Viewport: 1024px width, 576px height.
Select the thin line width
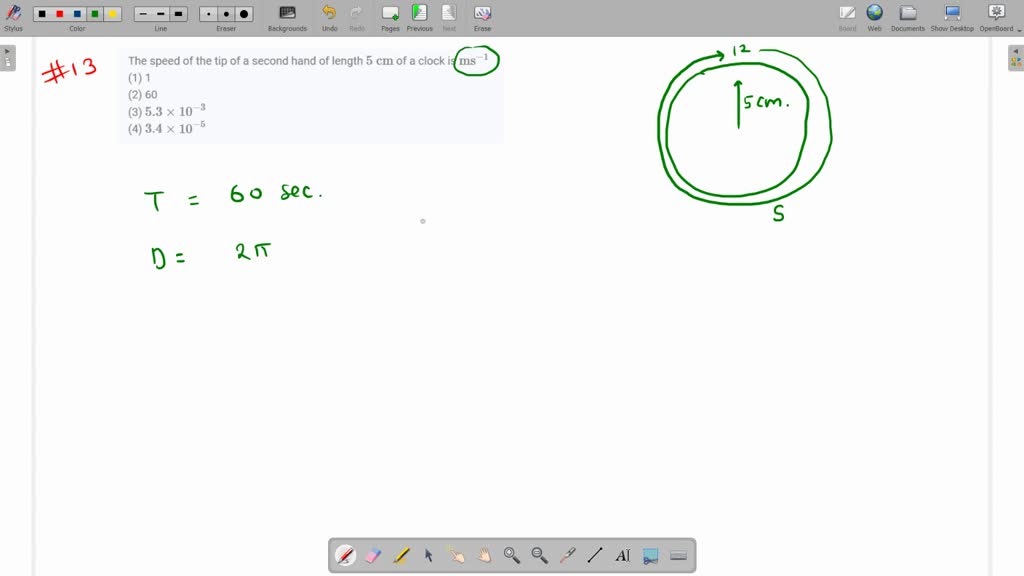[143, 14]
